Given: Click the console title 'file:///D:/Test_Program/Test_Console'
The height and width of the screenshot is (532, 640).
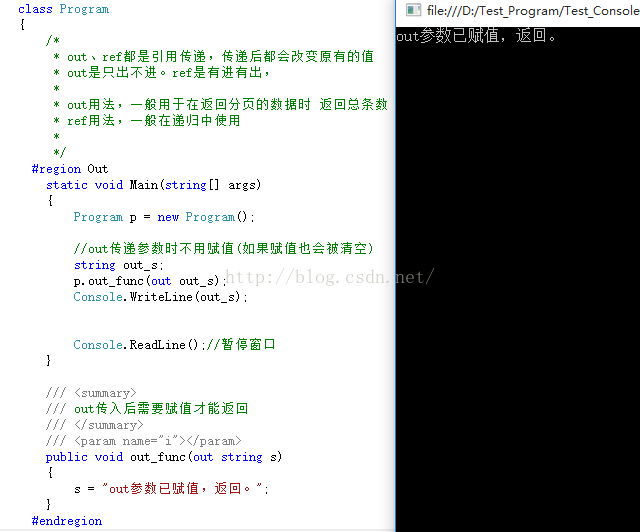Looking at the screenshot, I should (533, 11).
